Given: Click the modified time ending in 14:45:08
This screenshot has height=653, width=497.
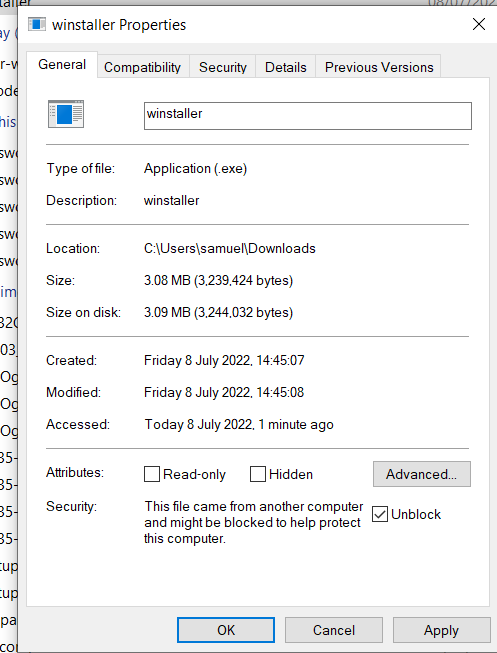Looking at the screenshot, I should (x=224, y=392).
